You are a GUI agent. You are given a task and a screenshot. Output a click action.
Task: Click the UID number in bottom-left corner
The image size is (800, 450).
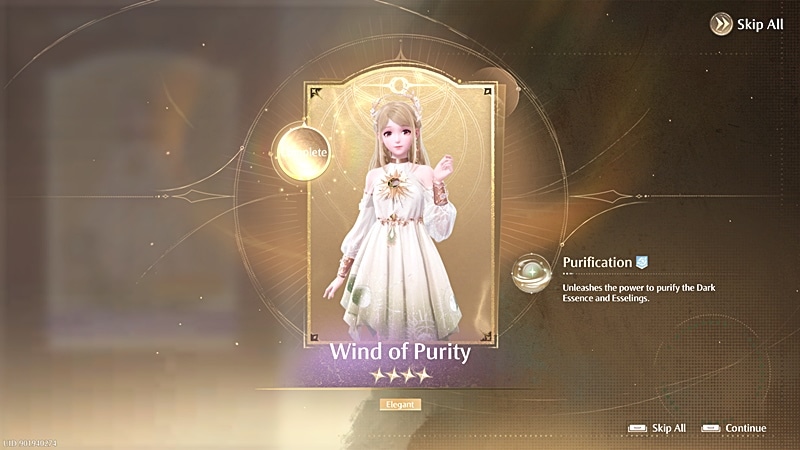29,444
